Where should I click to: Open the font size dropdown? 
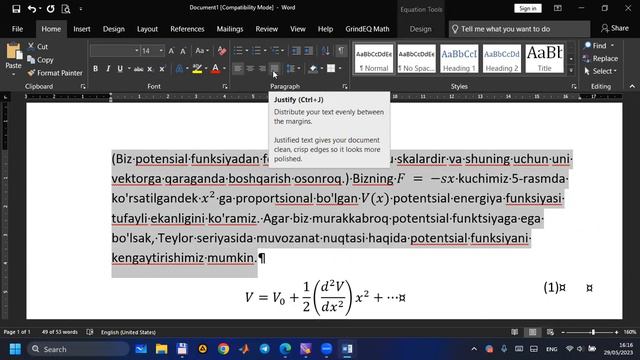coord(161,51)
